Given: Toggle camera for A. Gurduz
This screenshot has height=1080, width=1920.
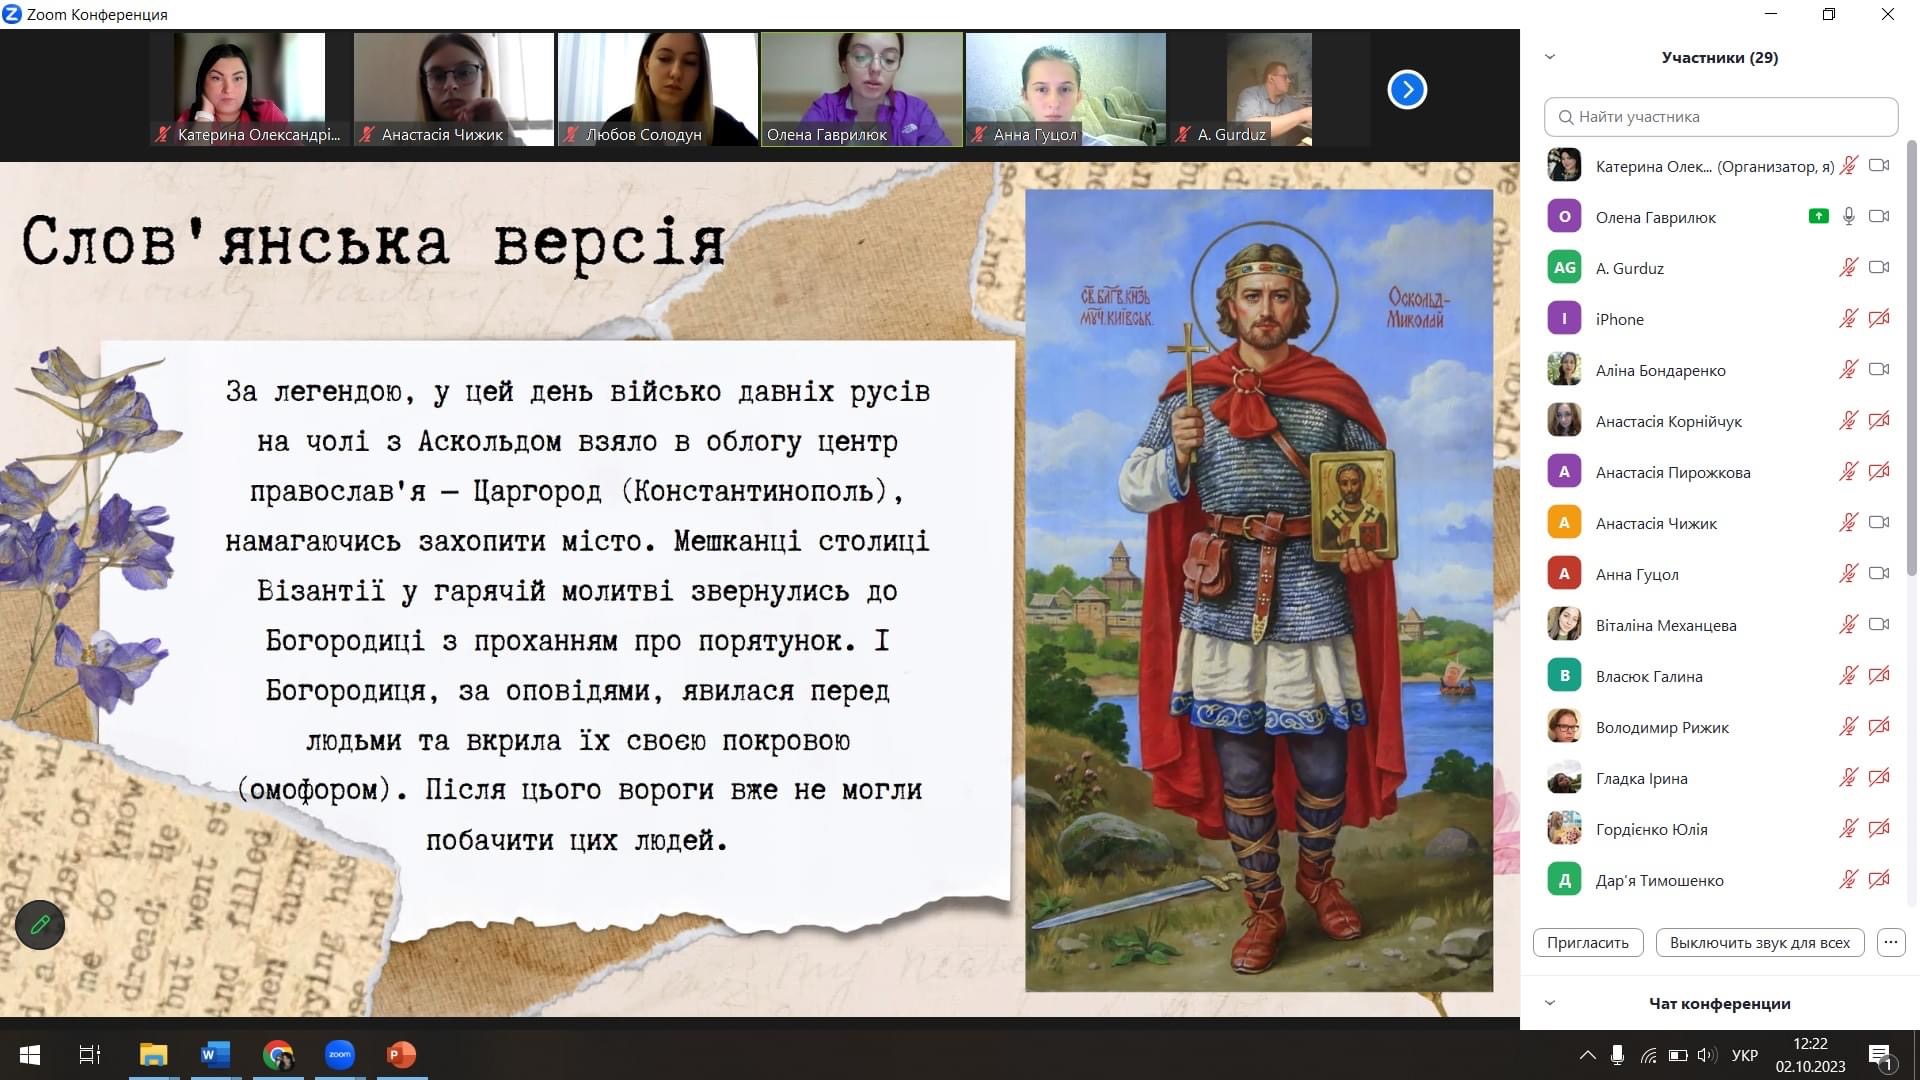Looking at the screenshot, I should [1879, 267].
